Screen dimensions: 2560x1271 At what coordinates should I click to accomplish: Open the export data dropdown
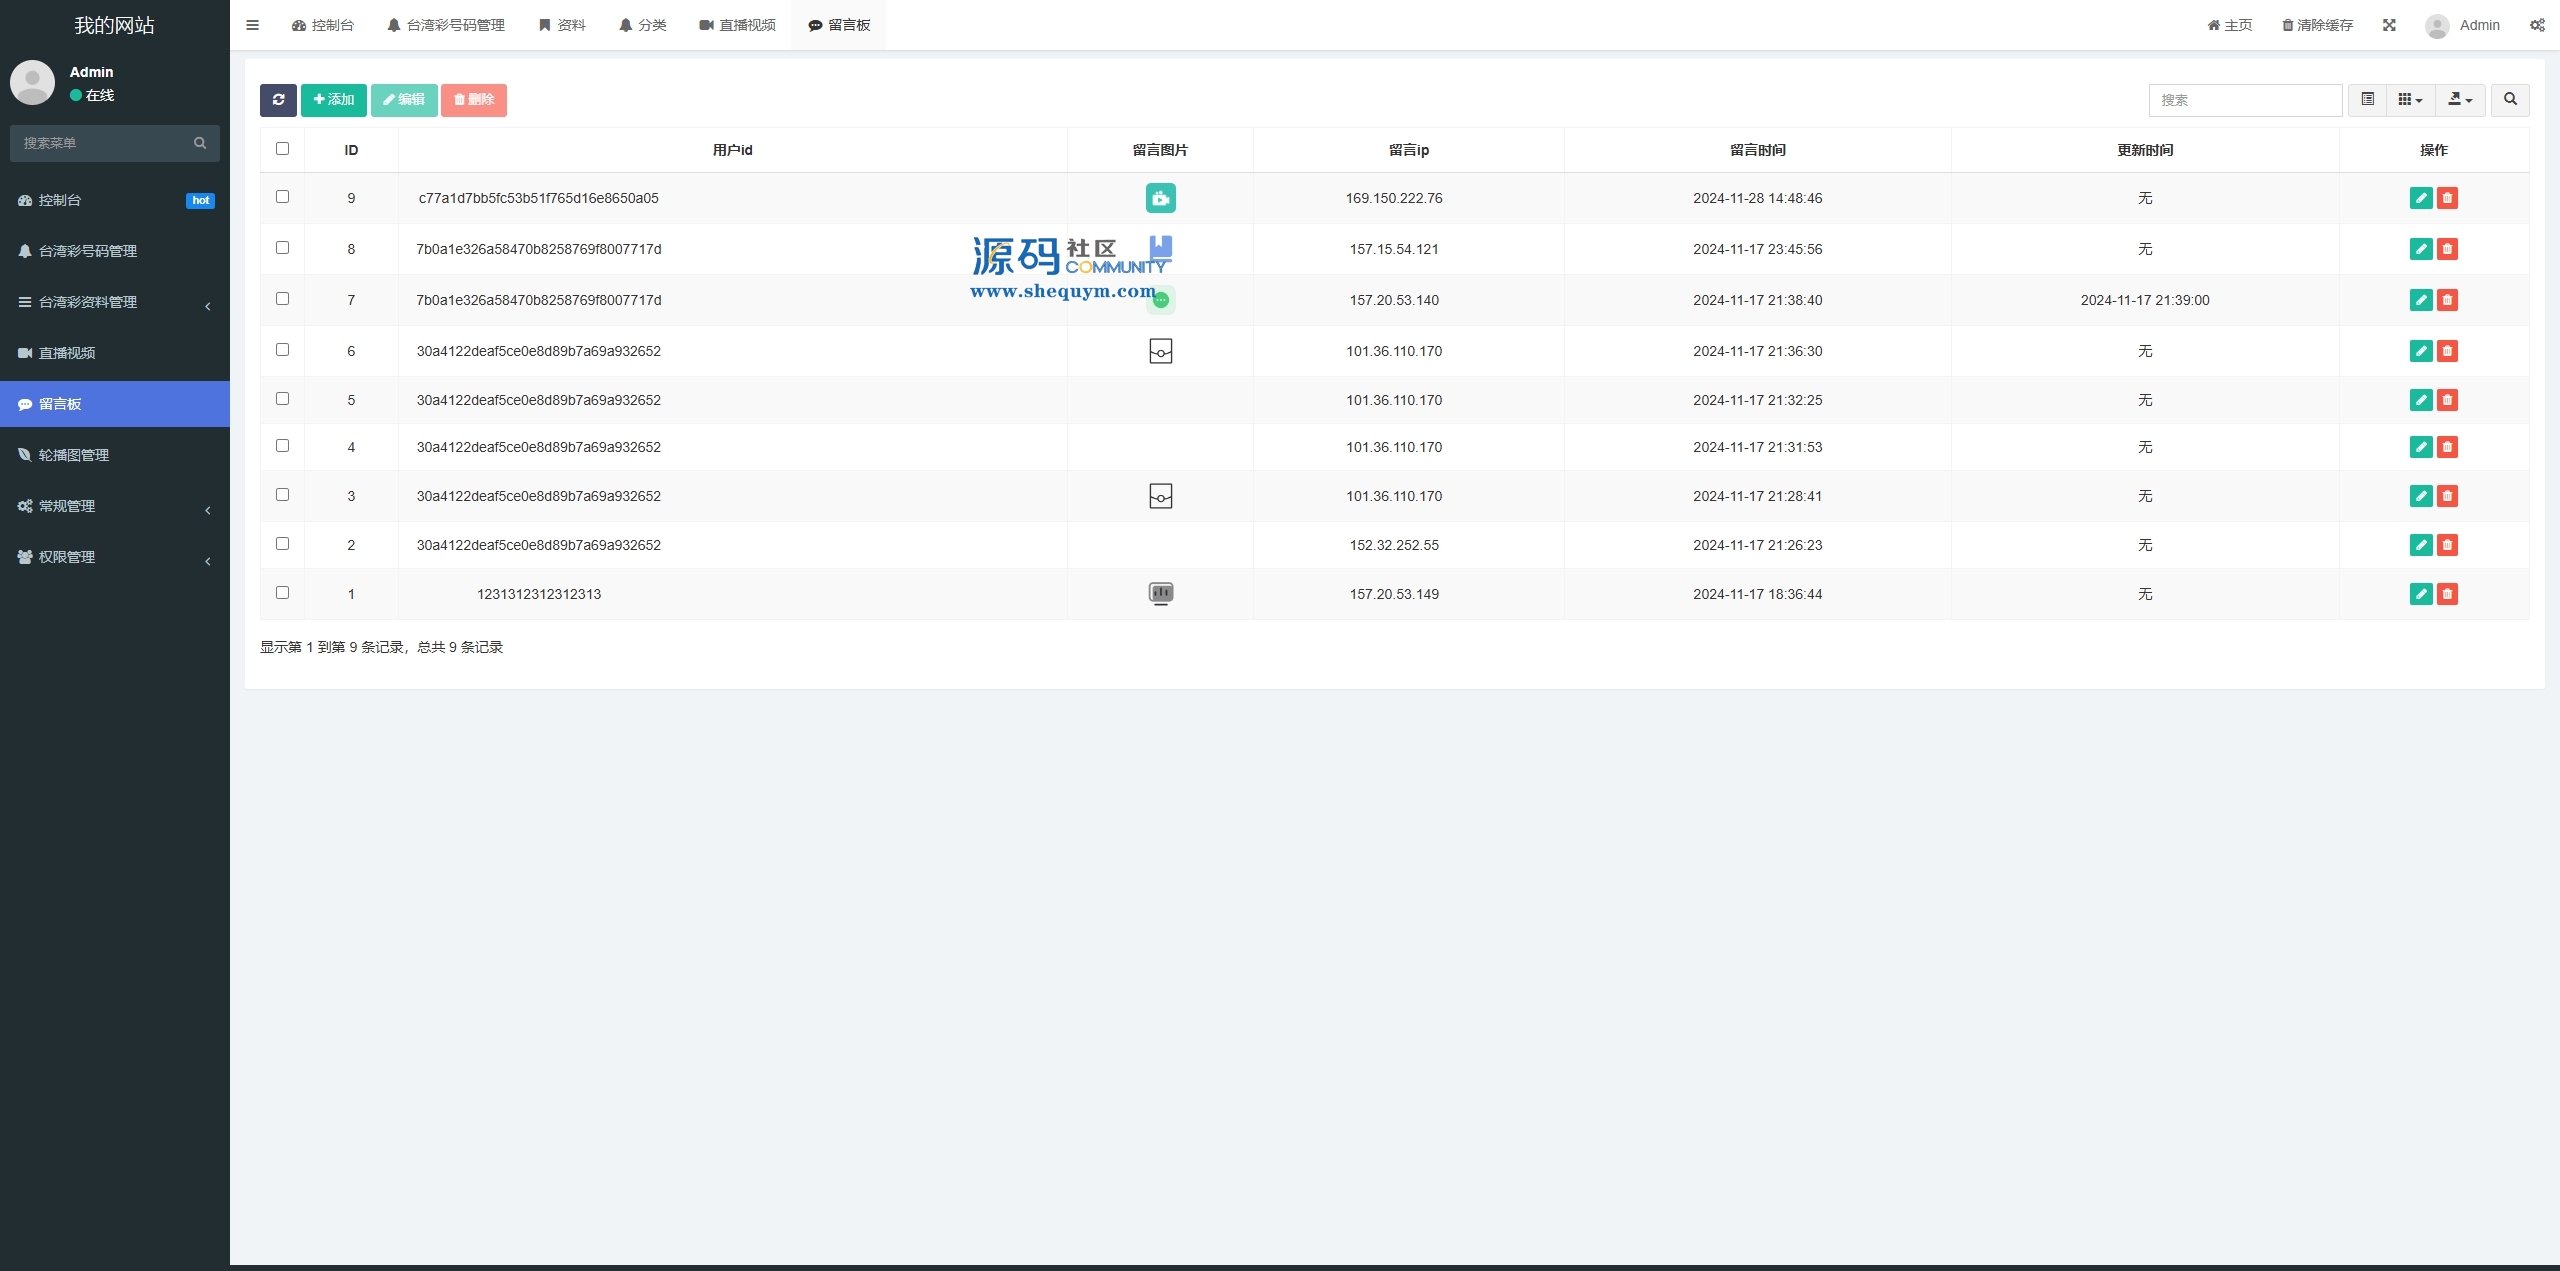pos(2460,100)
